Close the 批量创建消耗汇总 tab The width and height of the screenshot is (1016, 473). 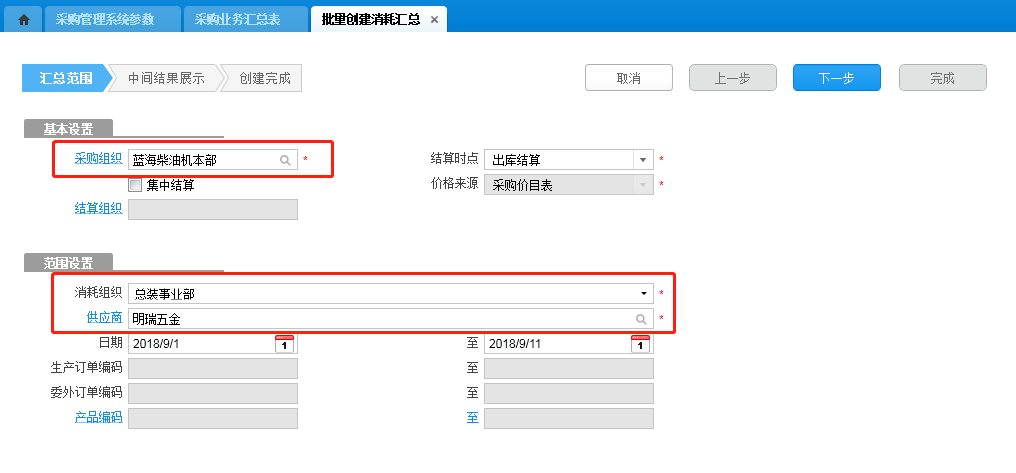point(433,20)
